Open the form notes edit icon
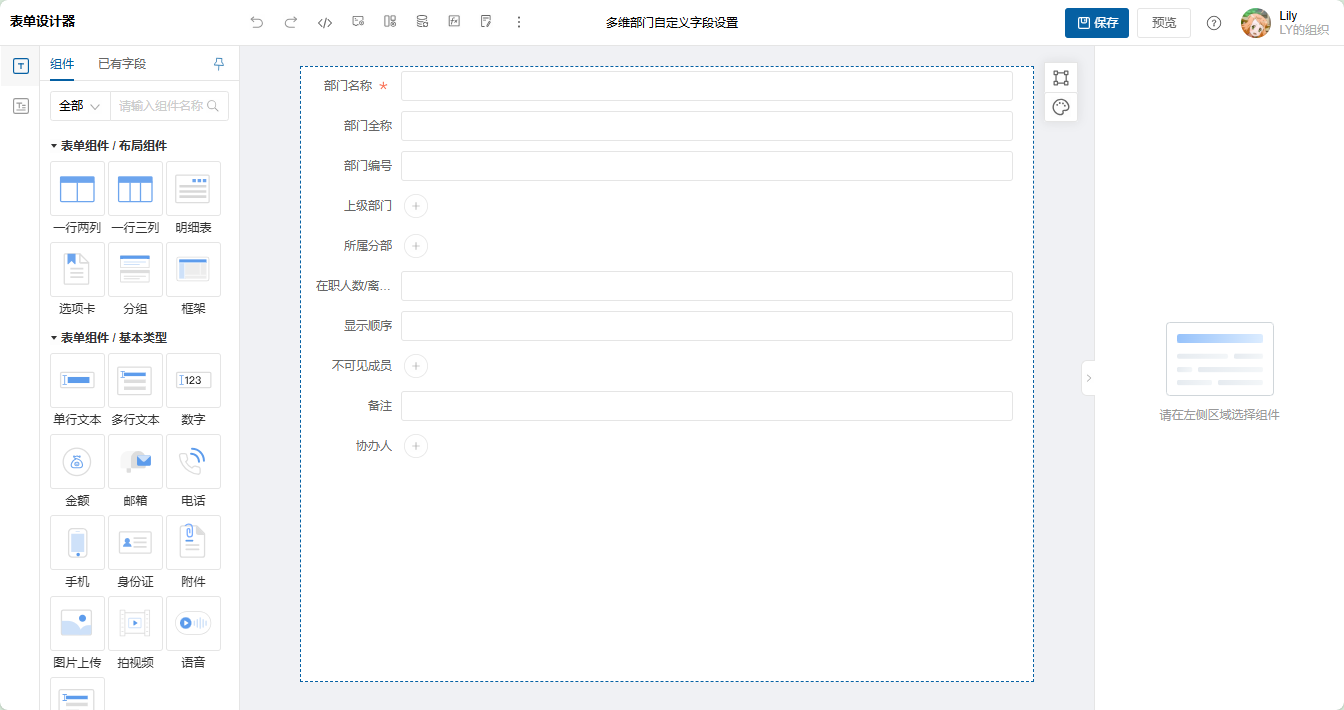The image size is (1344, 710). tap(486, 22)
